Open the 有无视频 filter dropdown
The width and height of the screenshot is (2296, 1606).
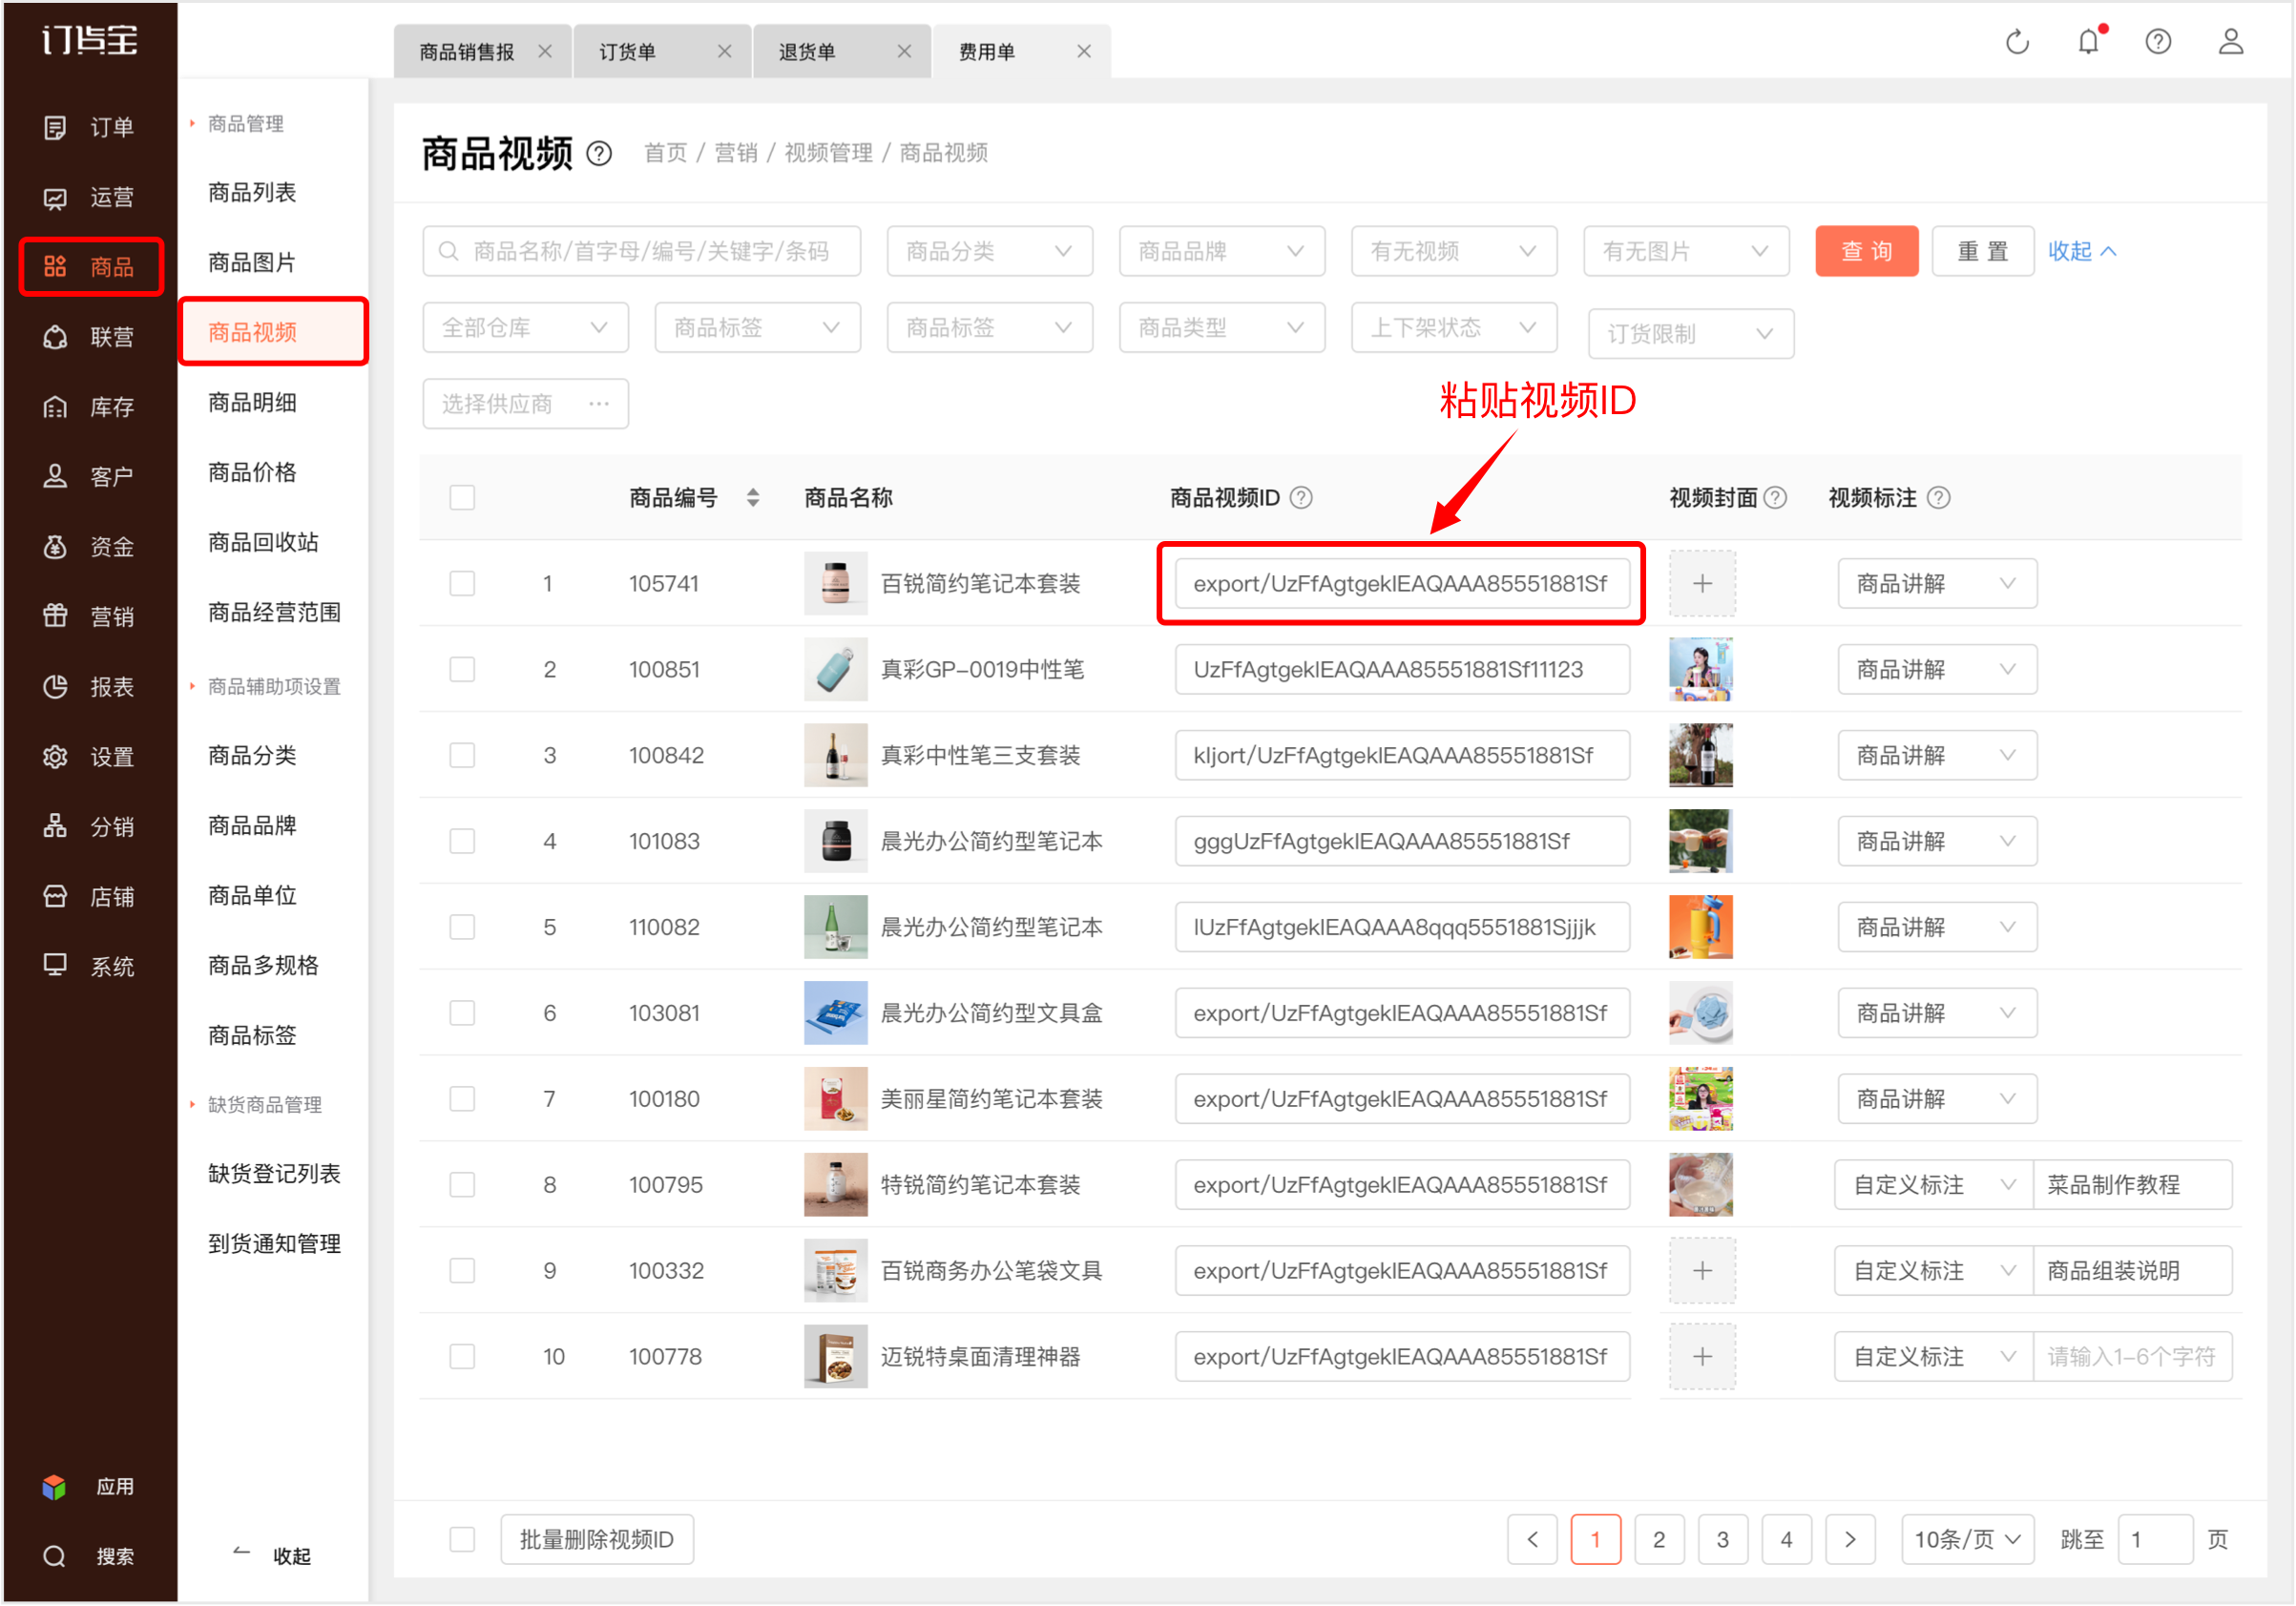click(x=1453, y=252)
